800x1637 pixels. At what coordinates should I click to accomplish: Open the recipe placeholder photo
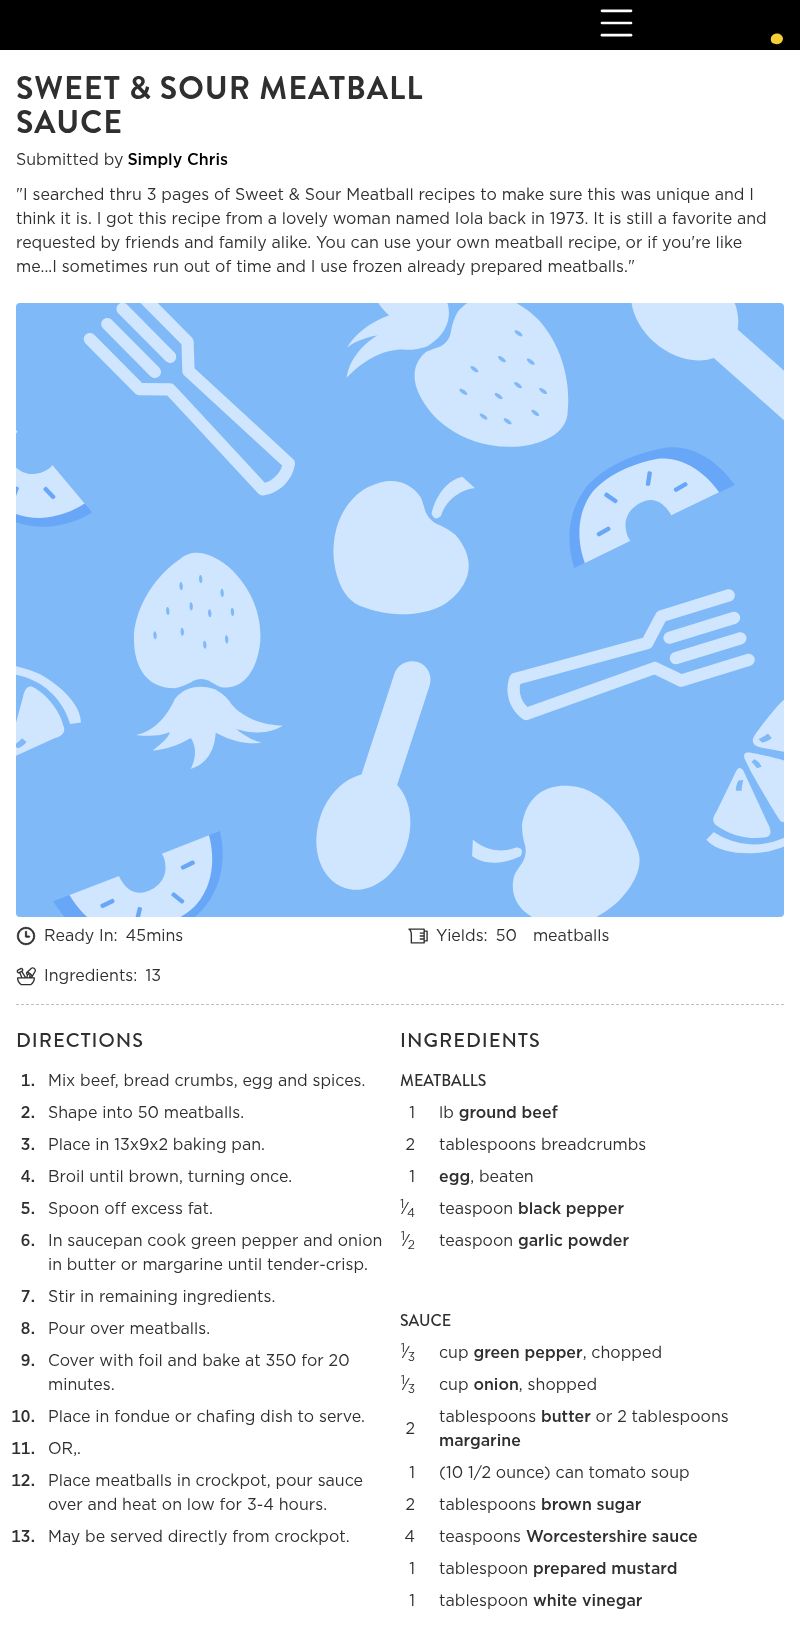(400, 610)
